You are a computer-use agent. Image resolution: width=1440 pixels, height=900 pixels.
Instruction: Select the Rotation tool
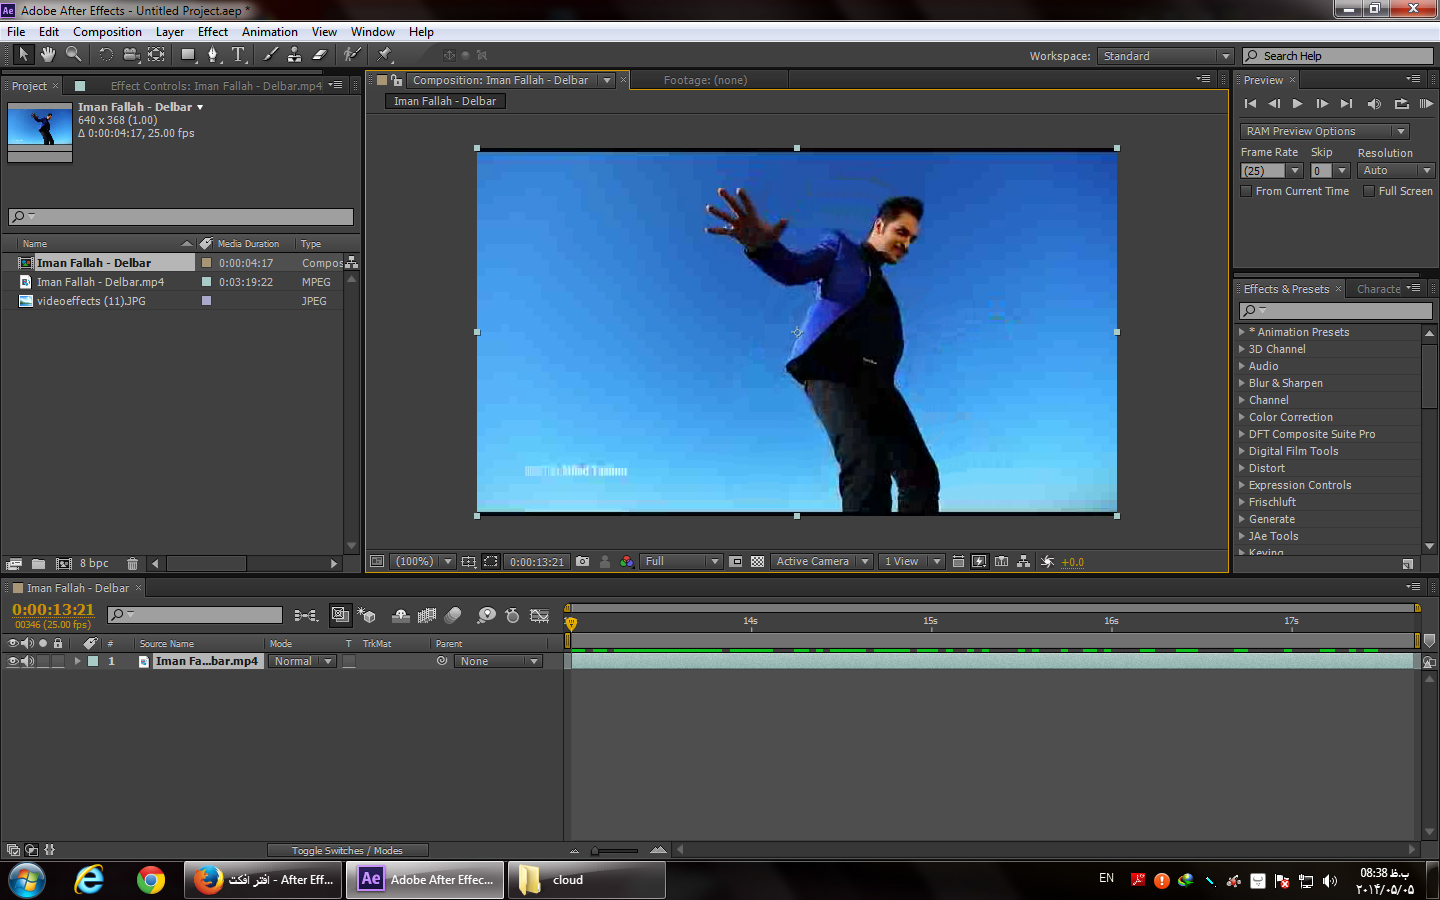106,55
